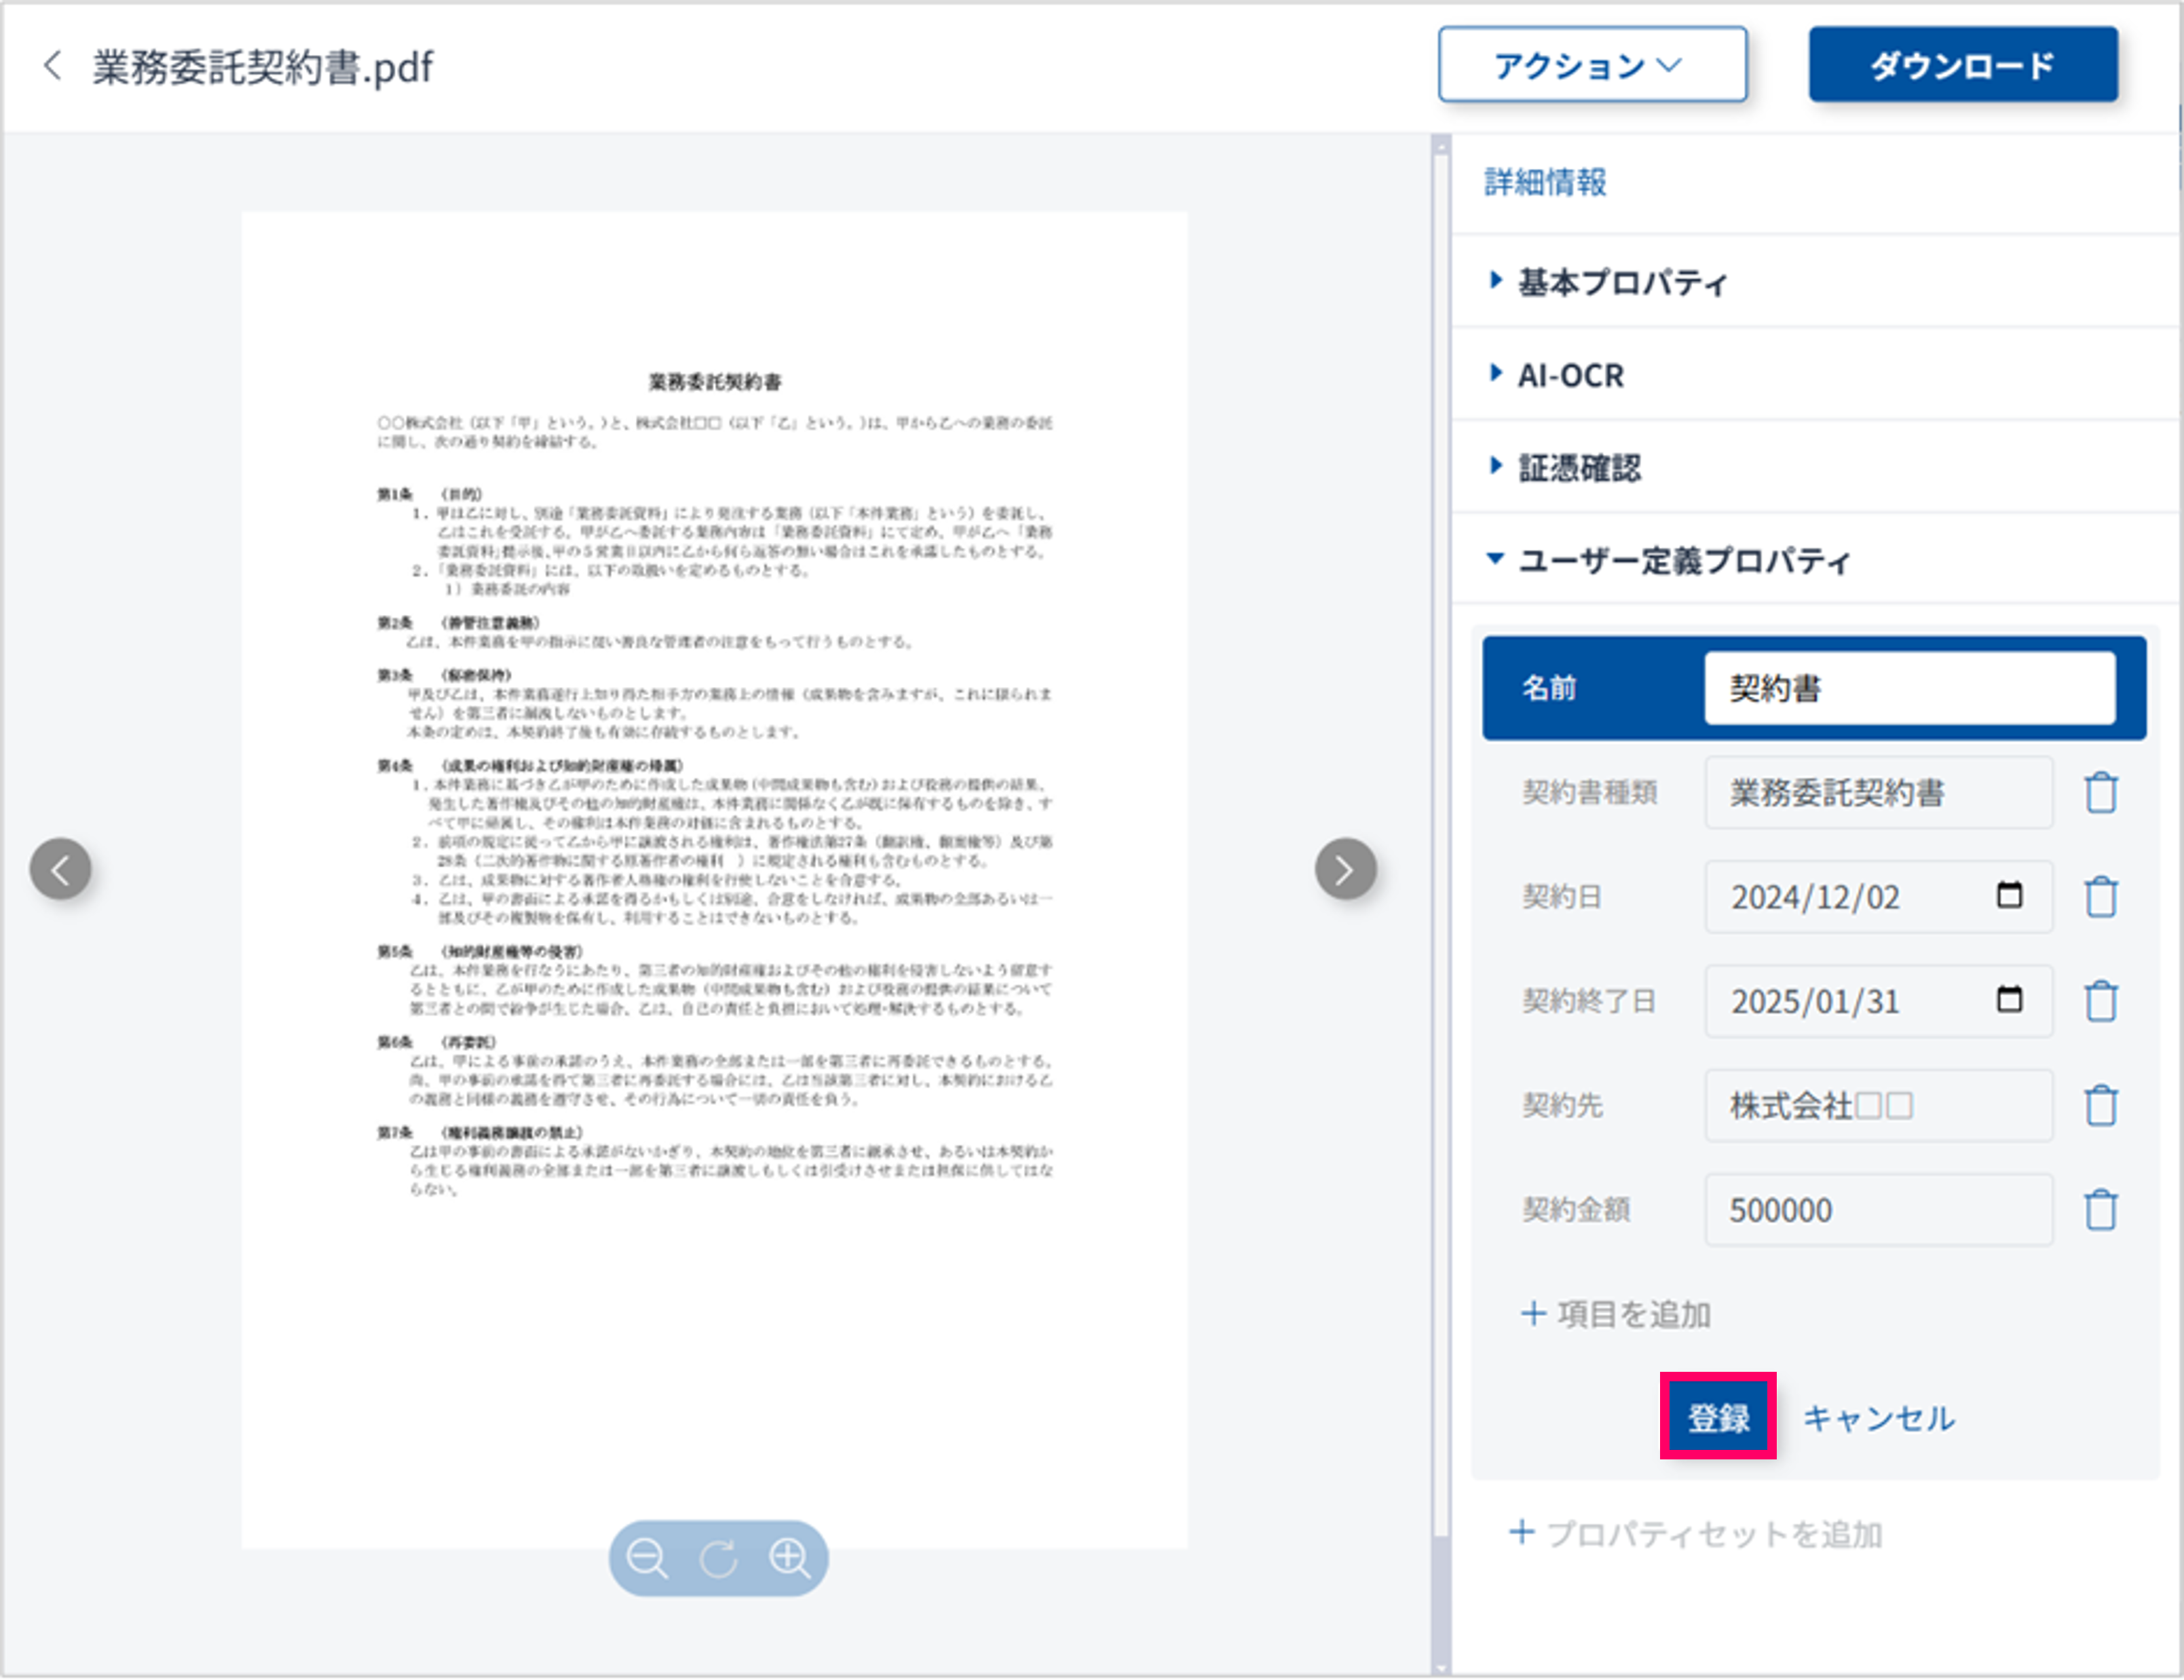Go to previous page with left arrow
The image size is (2184, 1680).
pos(60,869)
